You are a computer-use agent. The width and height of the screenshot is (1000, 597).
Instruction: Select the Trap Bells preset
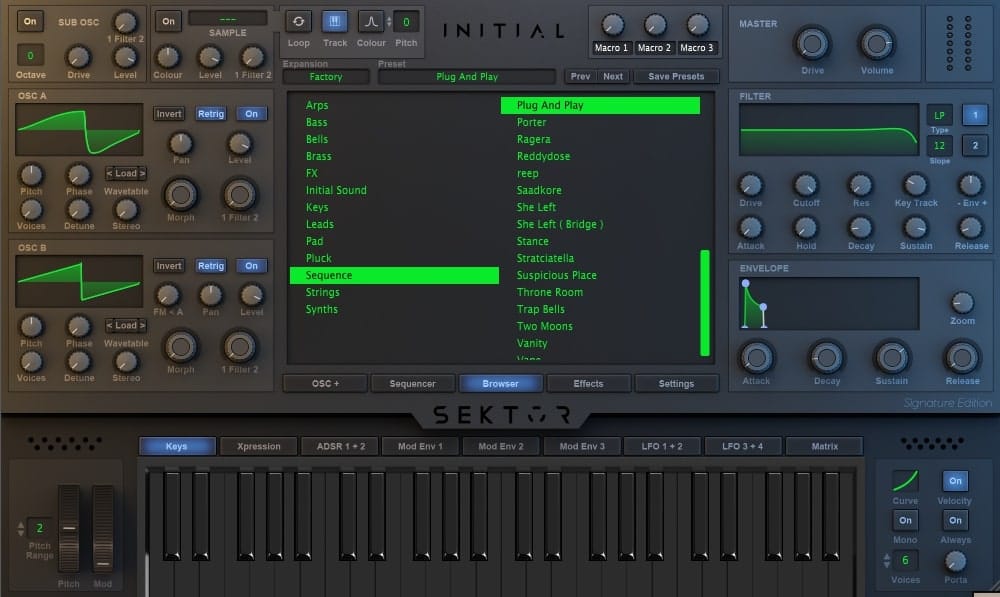(x=541, y=309)
